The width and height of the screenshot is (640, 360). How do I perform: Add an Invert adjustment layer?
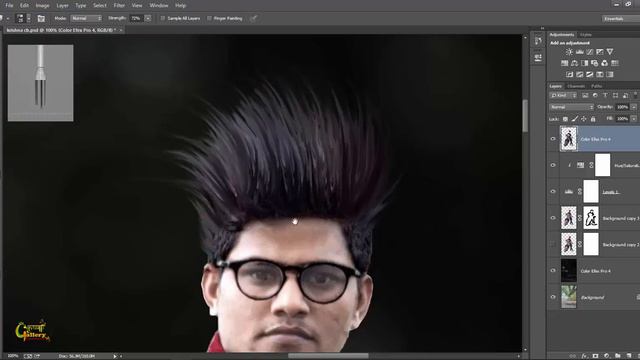click(x=569, y=75)
